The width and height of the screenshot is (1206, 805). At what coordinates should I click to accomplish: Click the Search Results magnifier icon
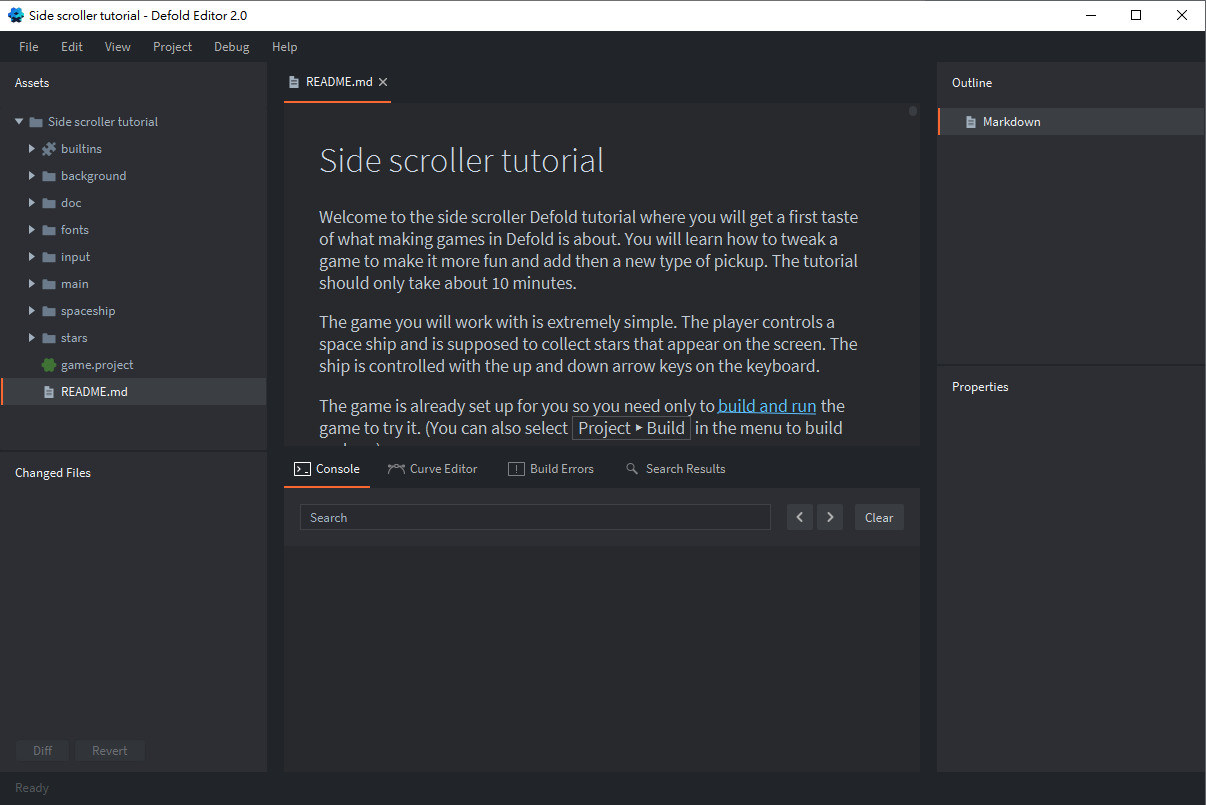[632, 469]
